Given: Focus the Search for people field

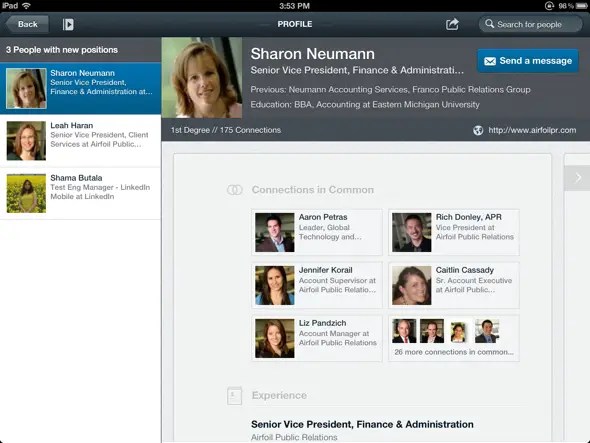Looking at the screenshot, I should pyautogui.click(x=530, y=24).
